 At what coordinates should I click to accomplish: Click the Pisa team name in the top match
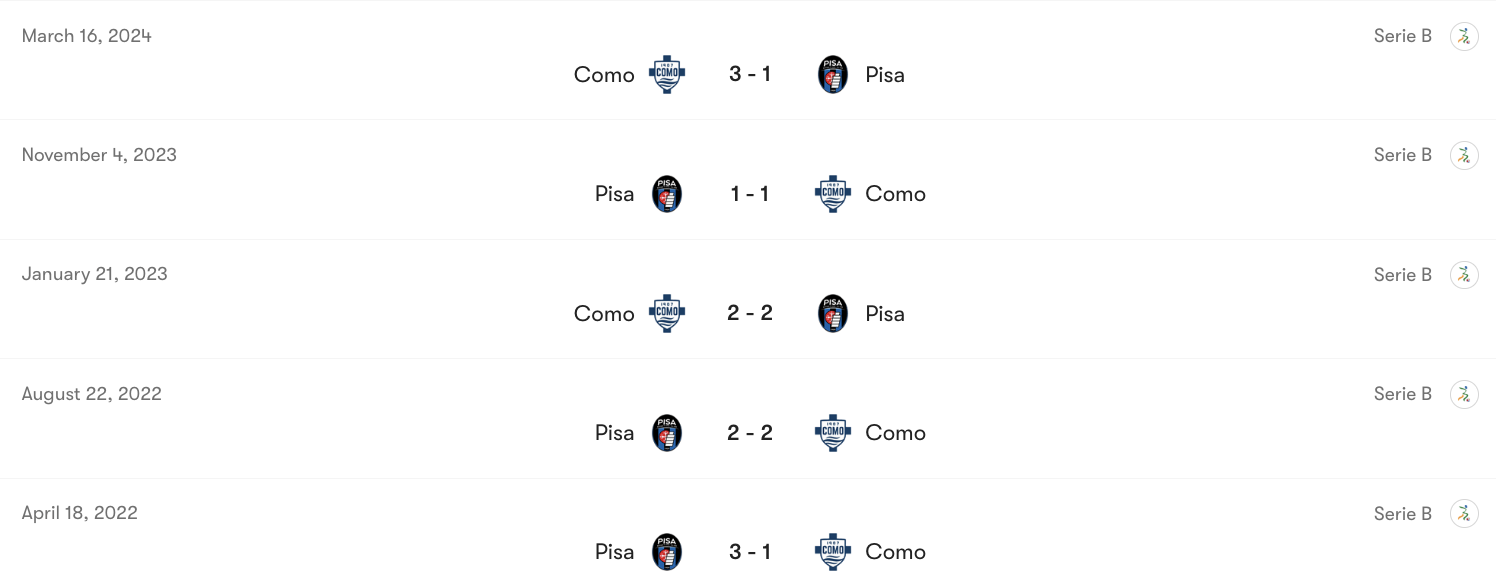(884, 74)
